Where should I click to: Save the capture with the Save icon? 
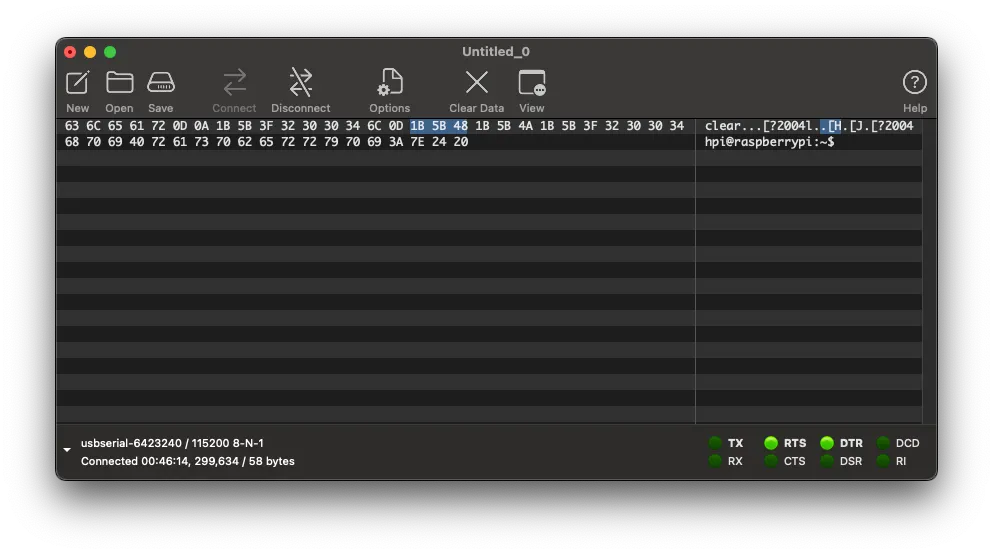point(161,83)
